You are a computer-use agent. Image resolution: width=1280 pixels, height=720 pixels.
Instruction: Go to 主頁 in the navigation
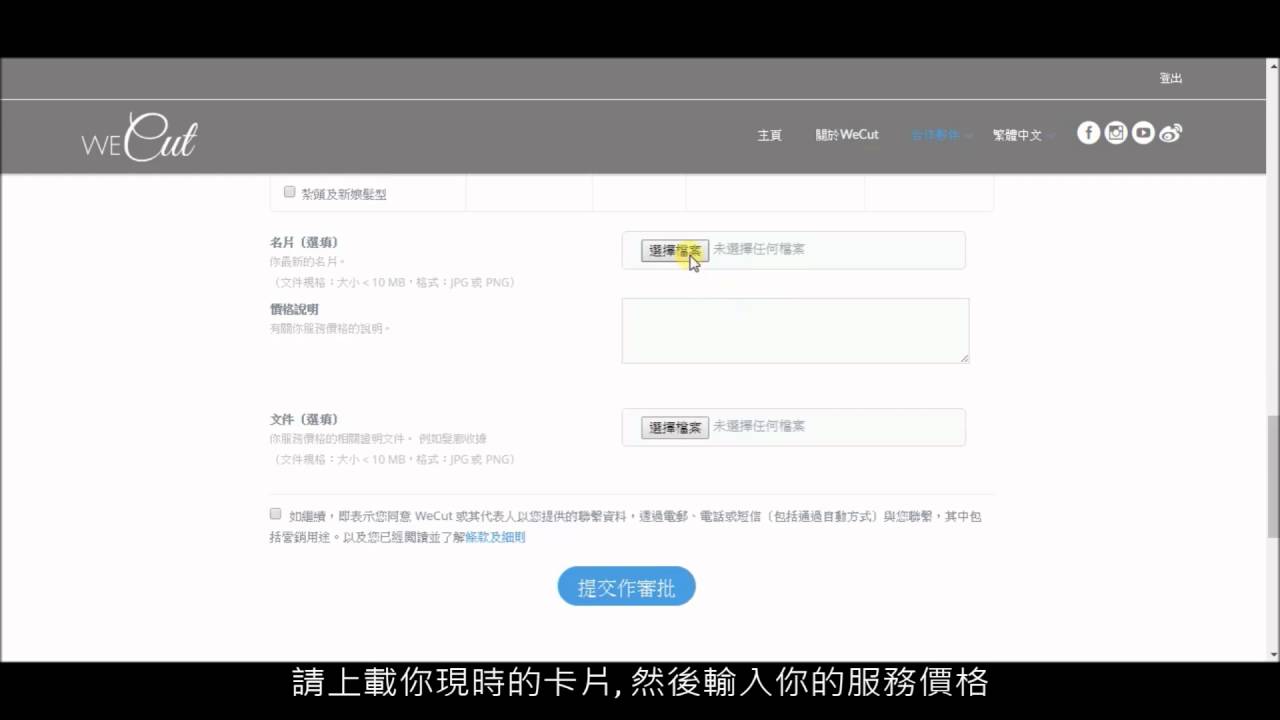(769, 135)
